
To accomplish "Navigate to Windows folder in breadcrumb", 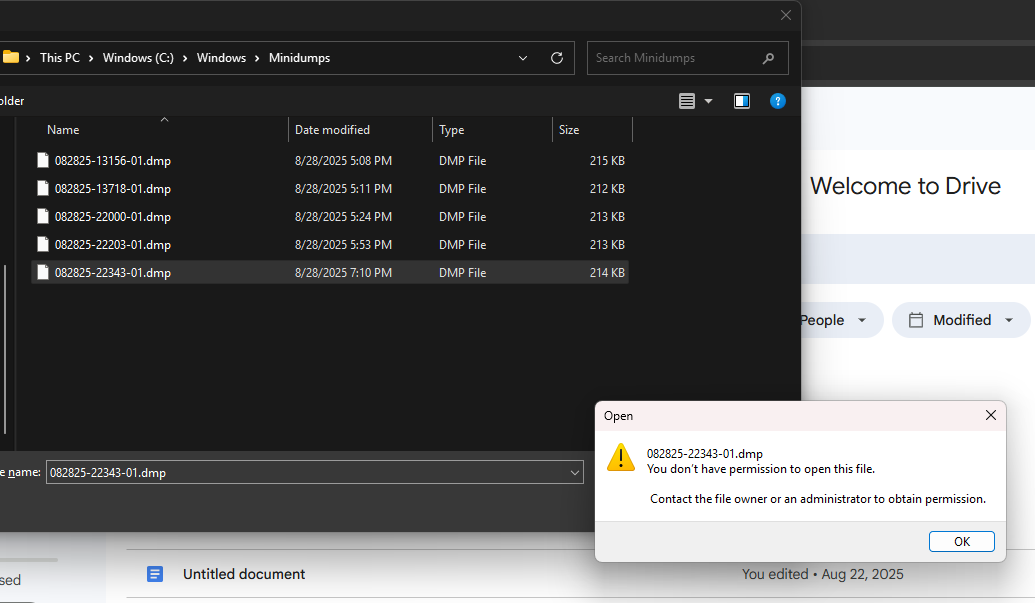I will click(x=221, y=58).
